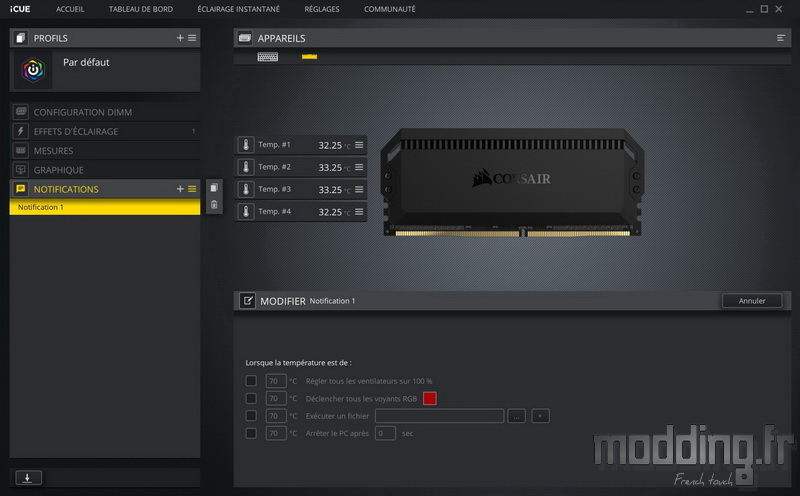Click the Annuler button

pyautogui.click(x=752, y=301)
